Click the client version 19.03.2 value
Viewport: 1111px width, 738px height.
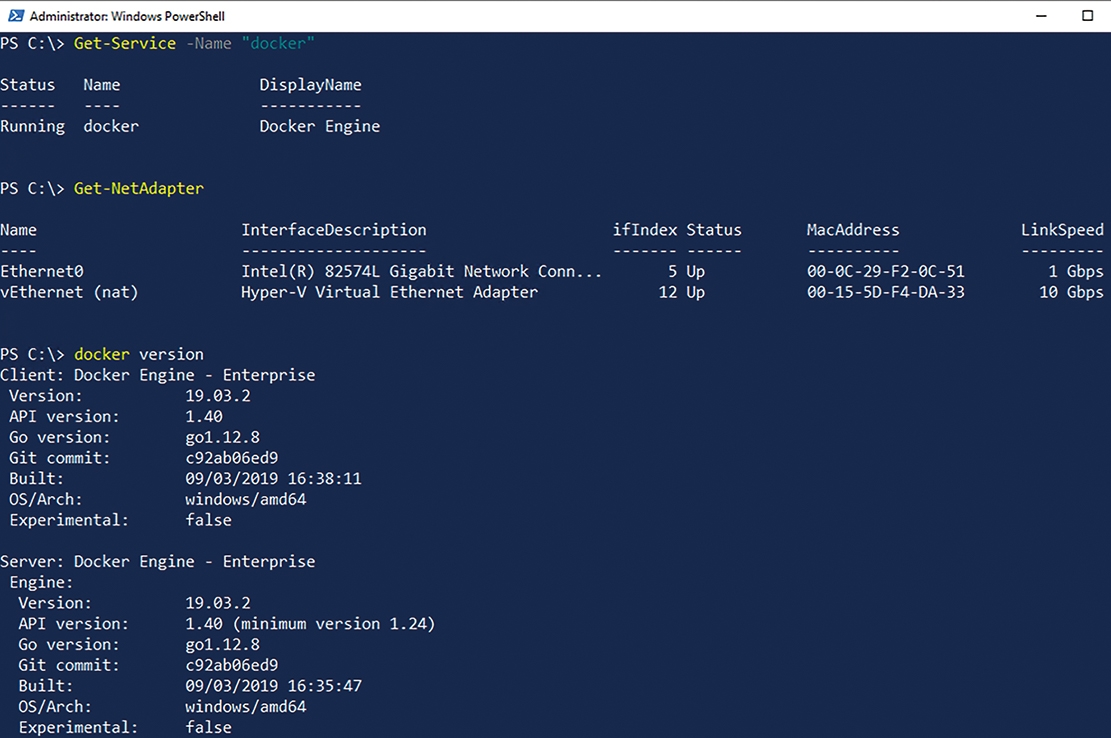(x=218, y=396)
